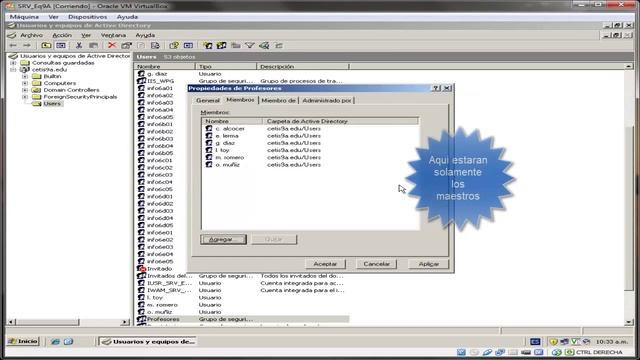Switch to the General tab
Image resolution: width=640 pixels, height=360 pixels.
[208, 100]
